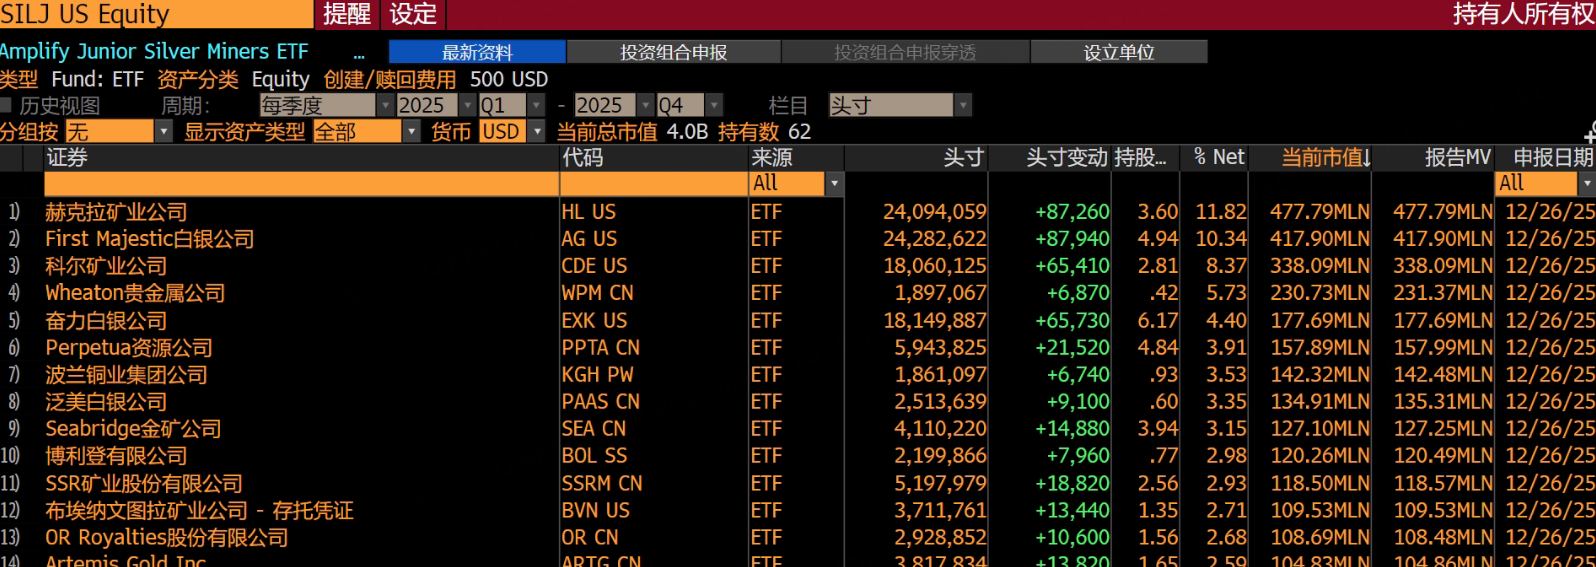
Task: Click the 设立单位 button
Action: click(1118, 52)
